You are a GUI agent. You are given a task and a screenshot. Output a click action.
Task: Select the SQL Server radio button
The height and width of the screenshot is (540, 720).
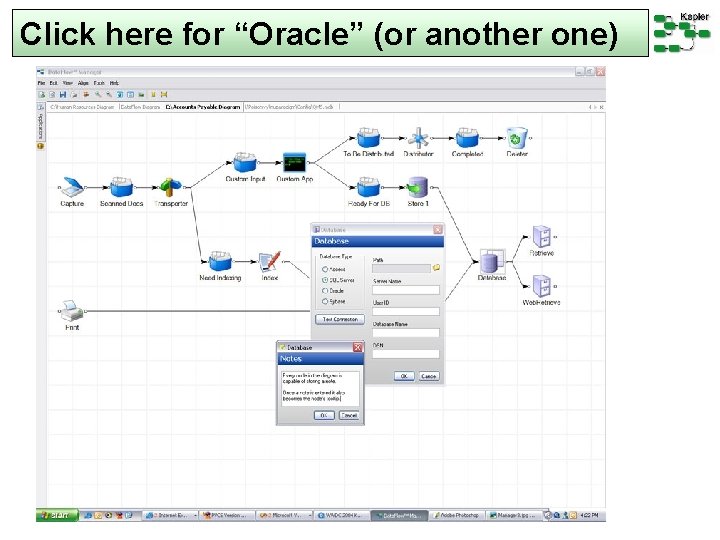(x=325, y=280)
